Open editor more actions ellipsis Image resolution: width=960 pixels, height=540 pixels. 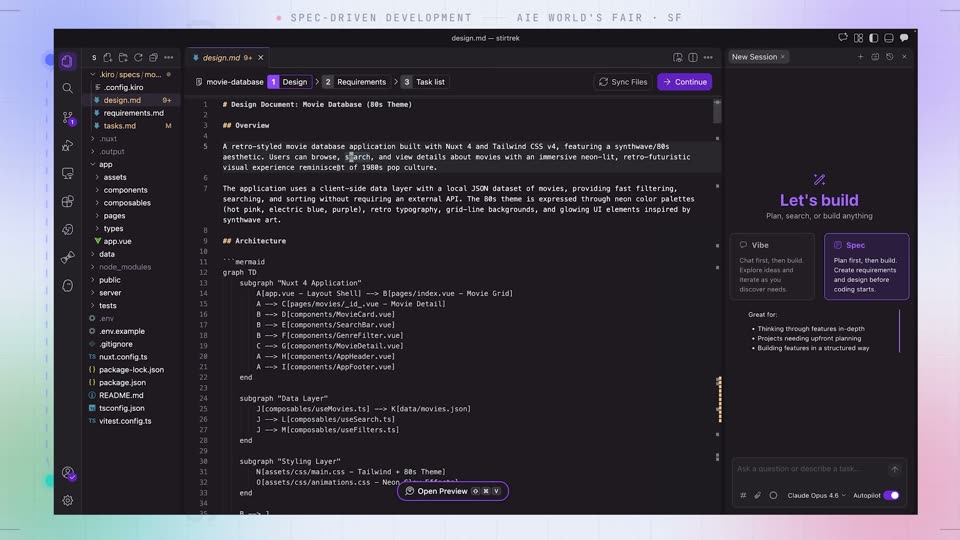point(708,58)
